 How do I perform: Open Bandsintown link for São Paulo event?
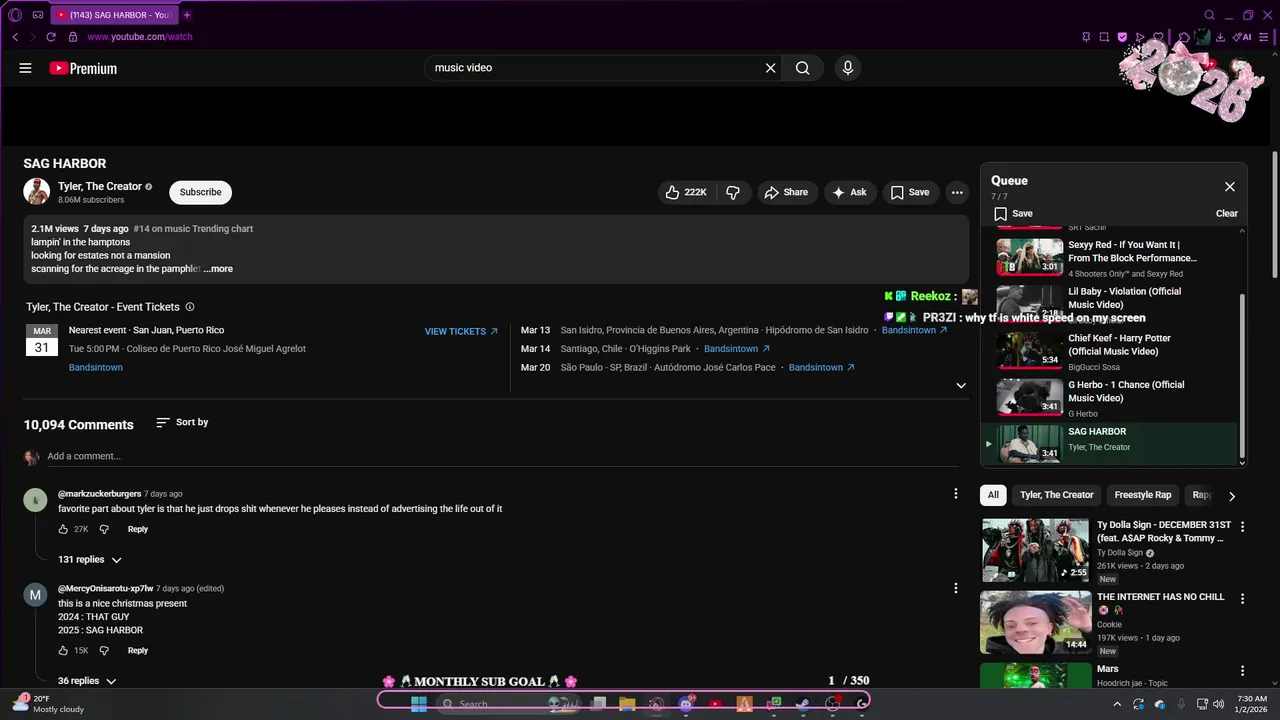[x=822, y=367]
